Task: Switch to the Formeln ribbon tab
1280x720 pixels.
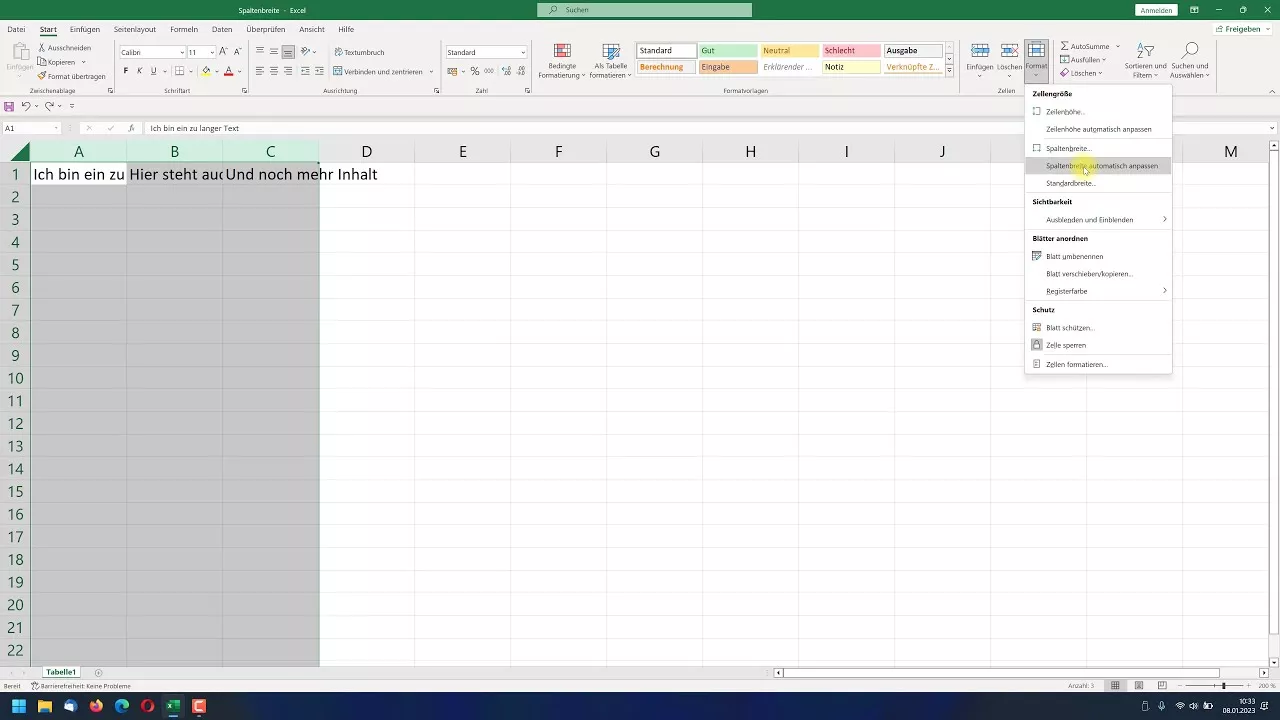Action: click(185, 29)
